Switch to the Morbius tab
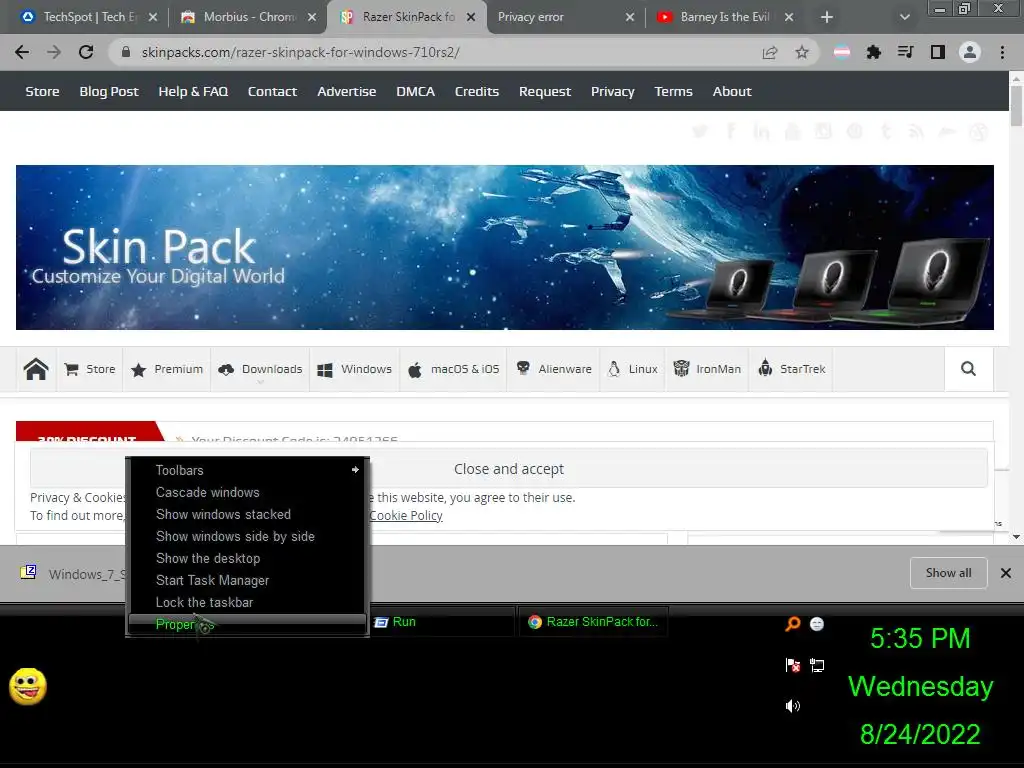1024x768 pixels. [x=248, y=17]
